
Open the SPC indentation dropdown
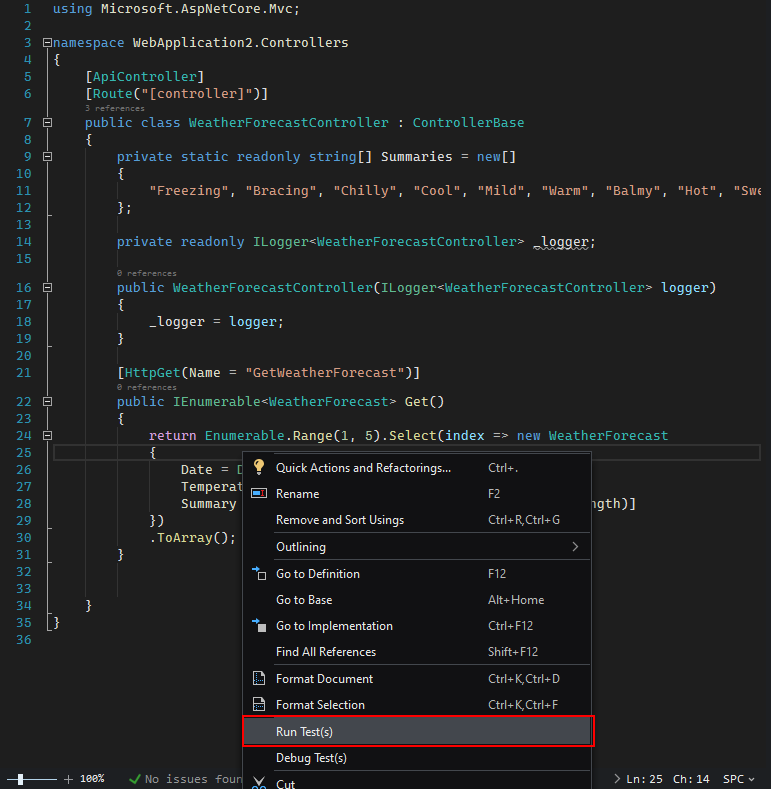(x=740, y=778)
